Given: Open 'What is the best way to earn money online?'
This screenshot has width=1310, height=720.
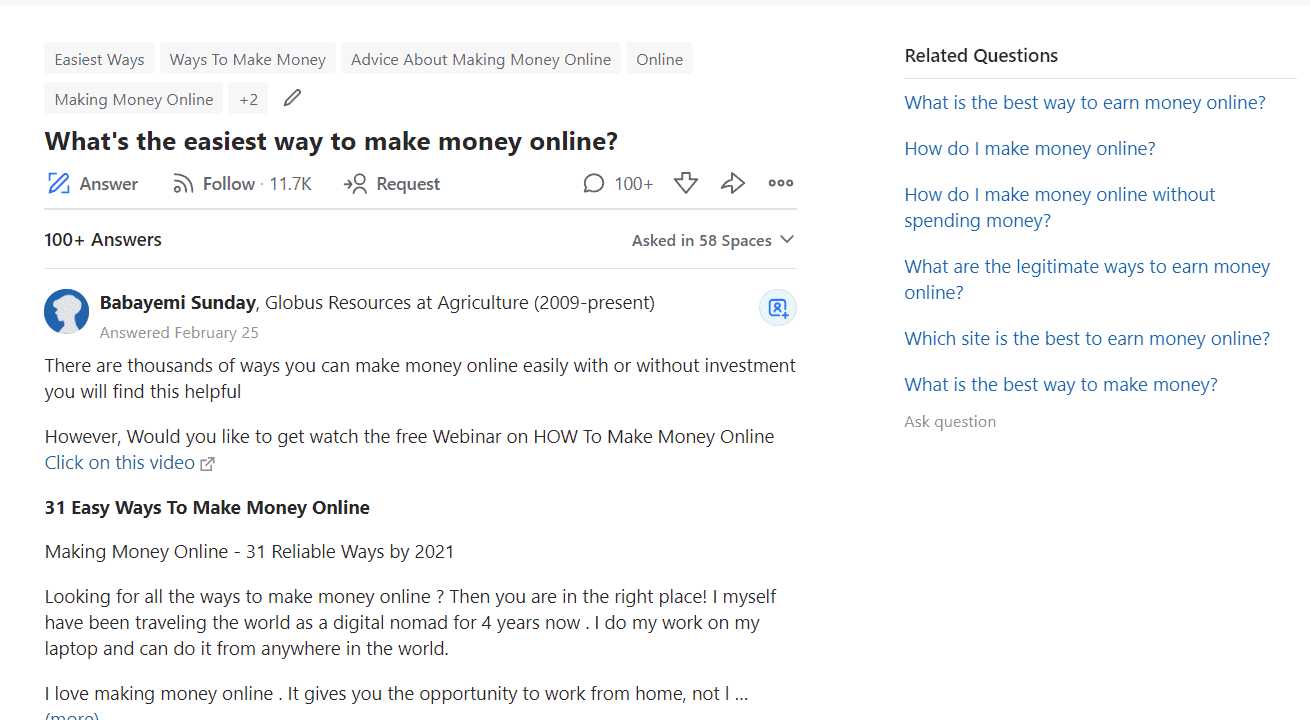Looking at the screenshot, I should [x=1085, y=102].
